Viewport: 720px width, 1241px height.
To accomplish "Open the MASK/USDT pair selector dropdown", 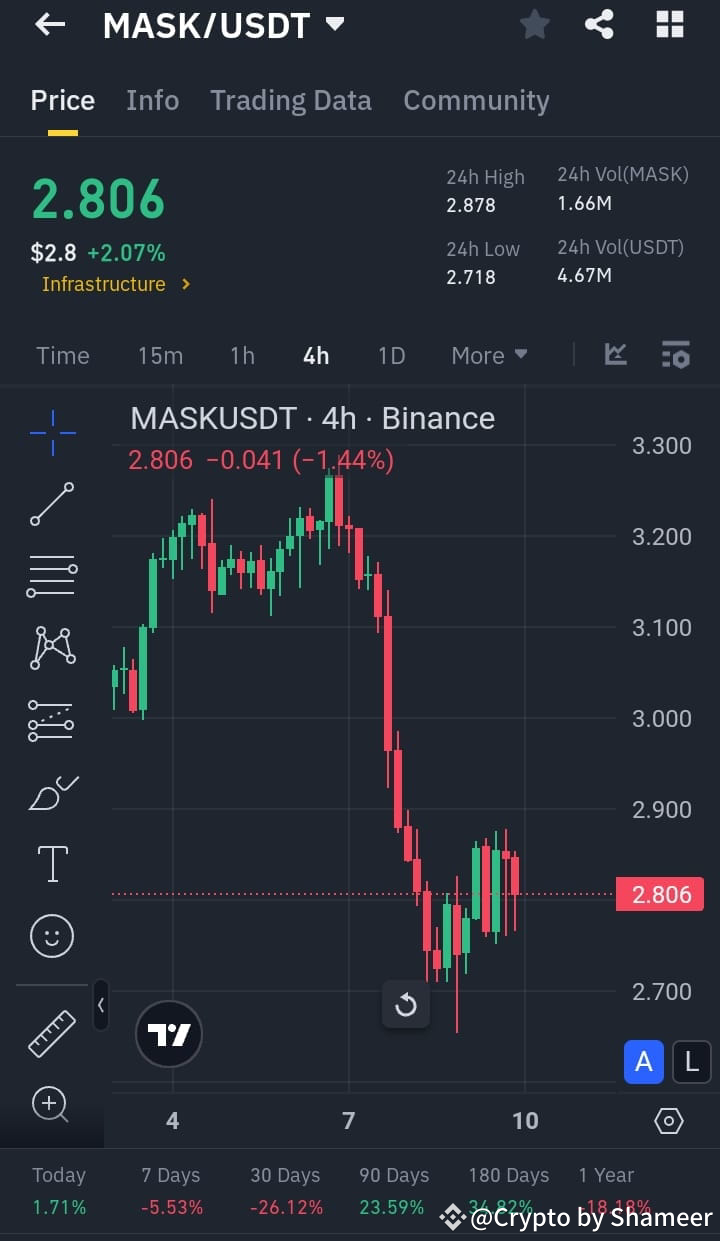I will pos(335,24).
